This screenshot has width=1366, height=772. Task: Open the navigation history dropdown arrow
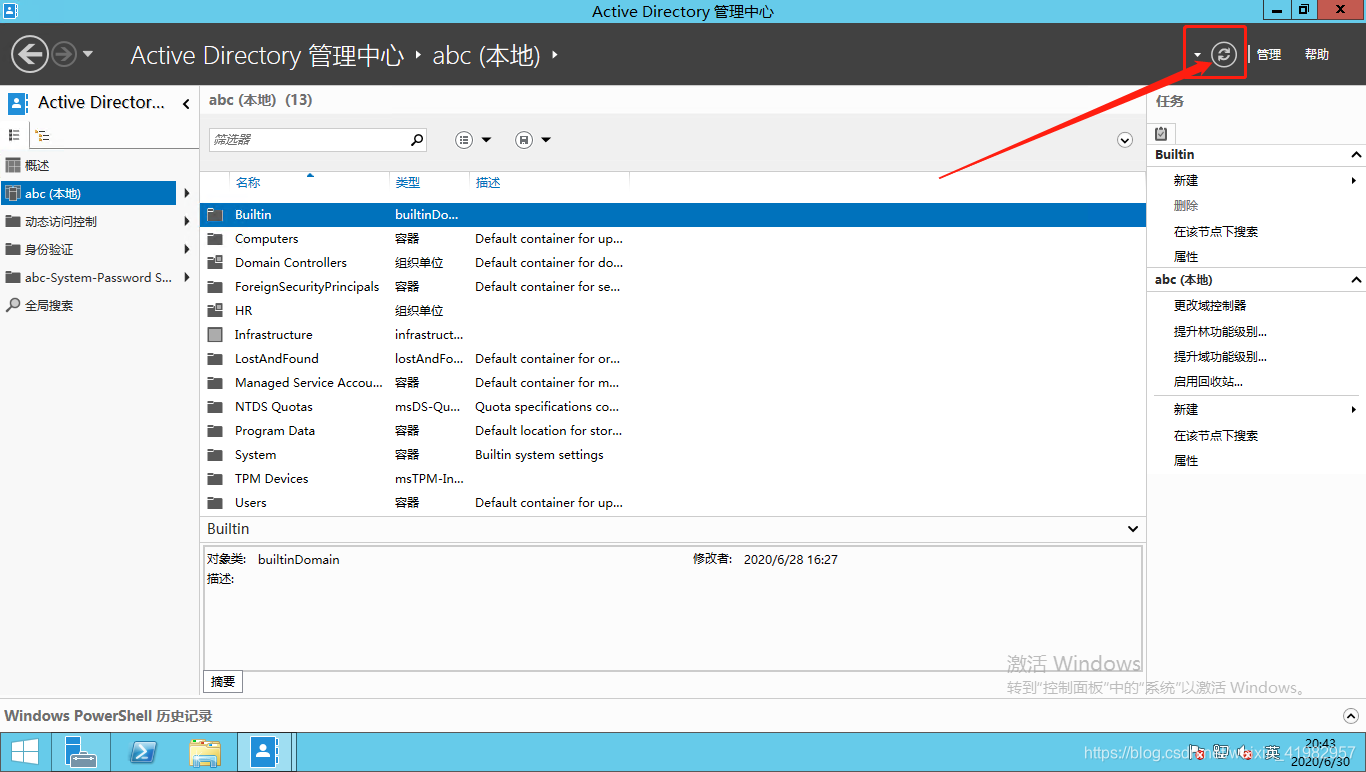pyautogui.click(x=88, y=54)
